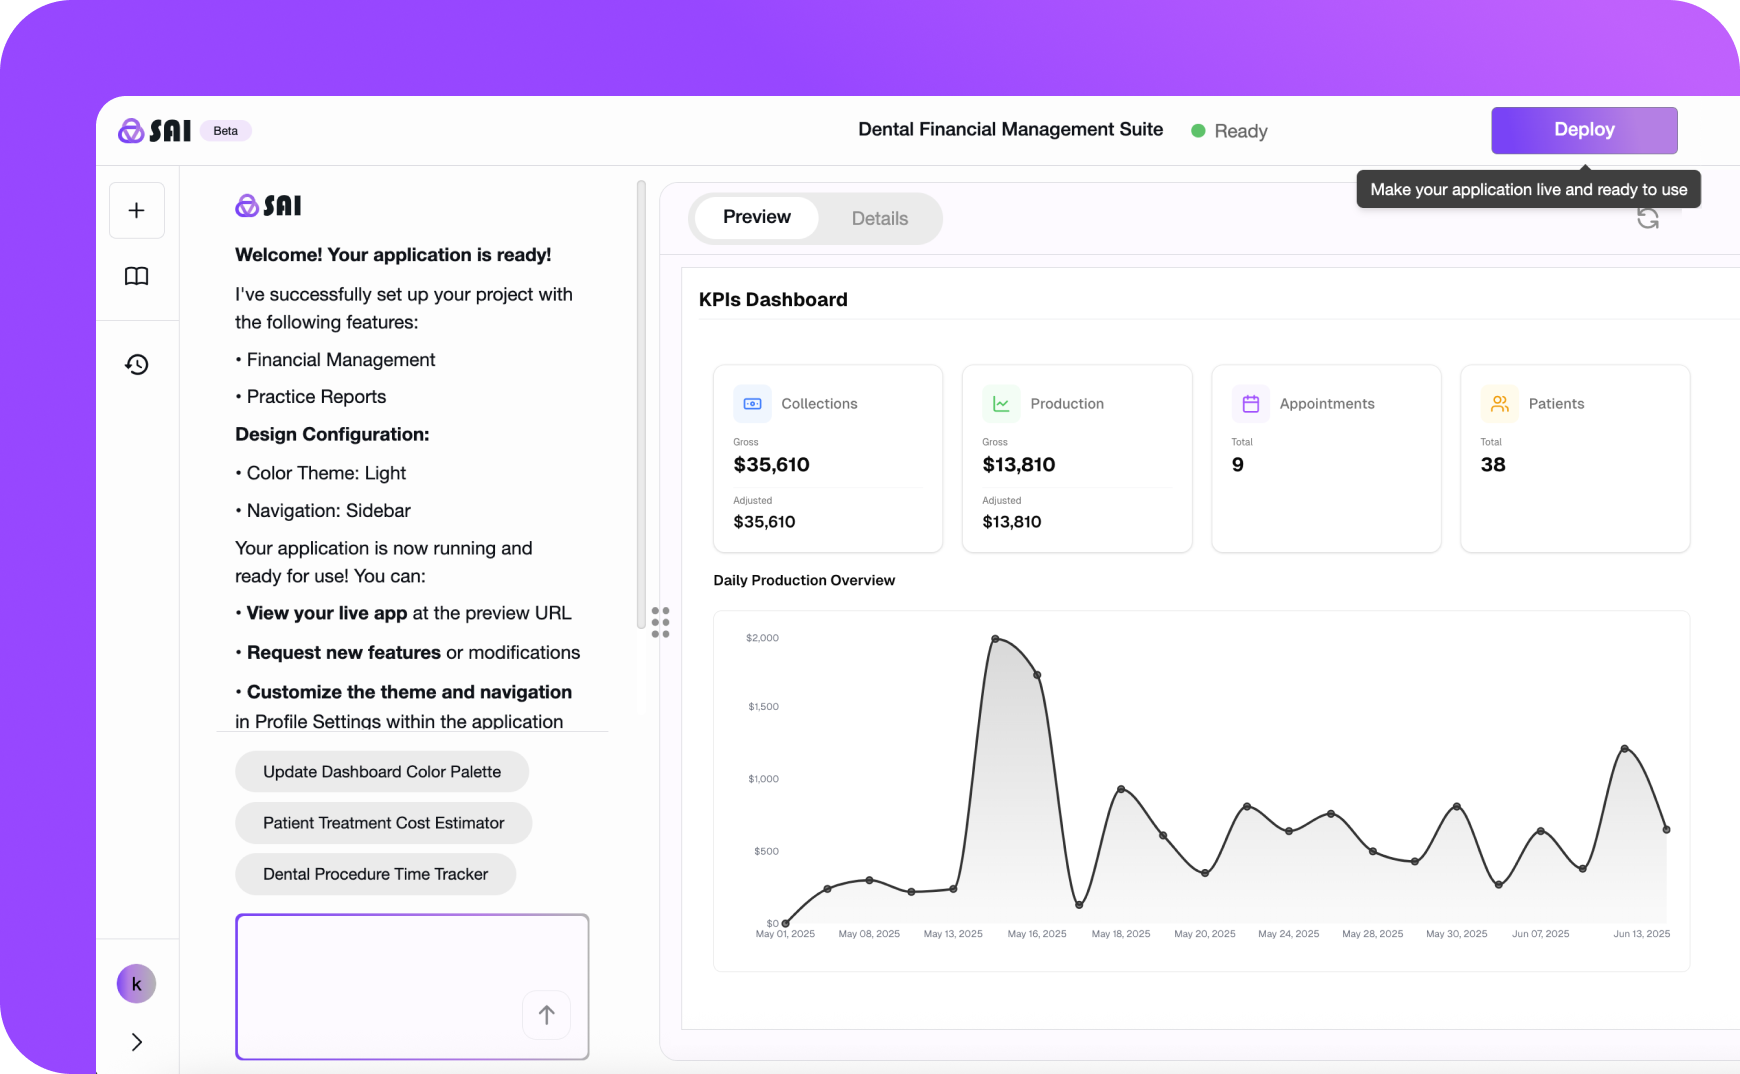
Task: Click the Patients people icon
Action: 1499,404
